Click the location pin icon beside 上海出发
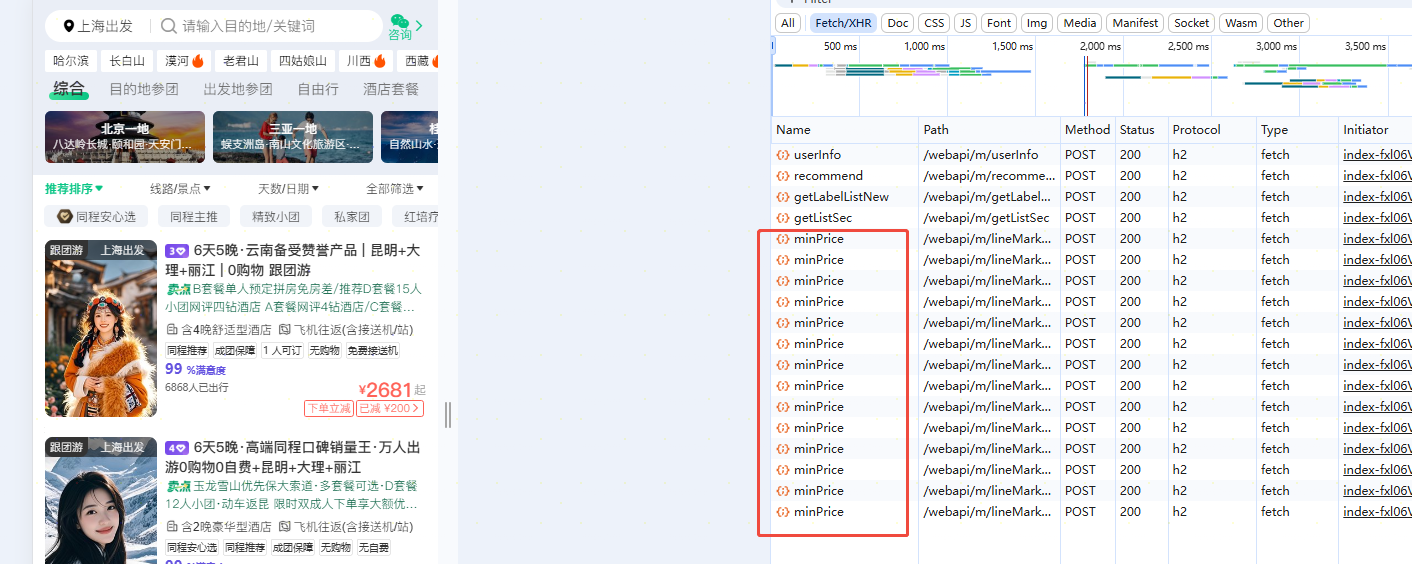The height and width of the screenshot is (564, 1412). [68, 26]
